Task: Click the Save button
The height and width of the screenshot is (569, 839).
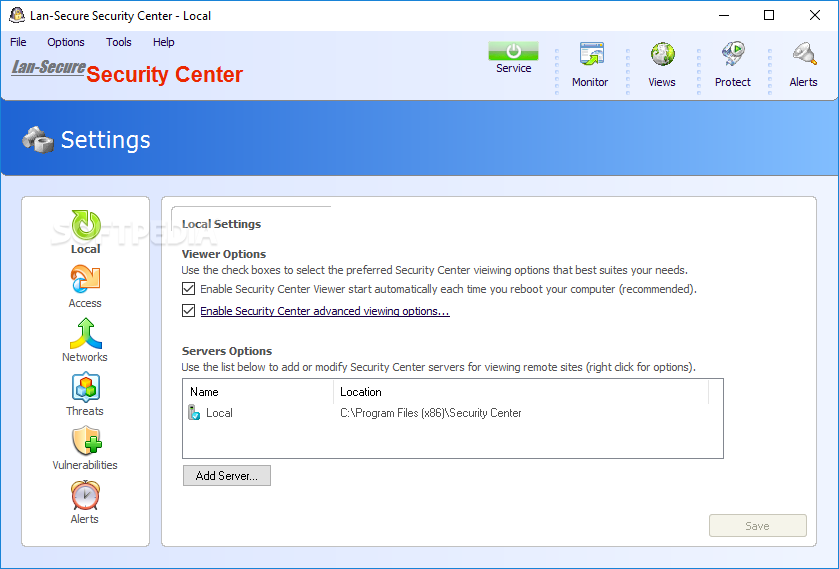Action: pyautogui.click(x=758, y=526)
